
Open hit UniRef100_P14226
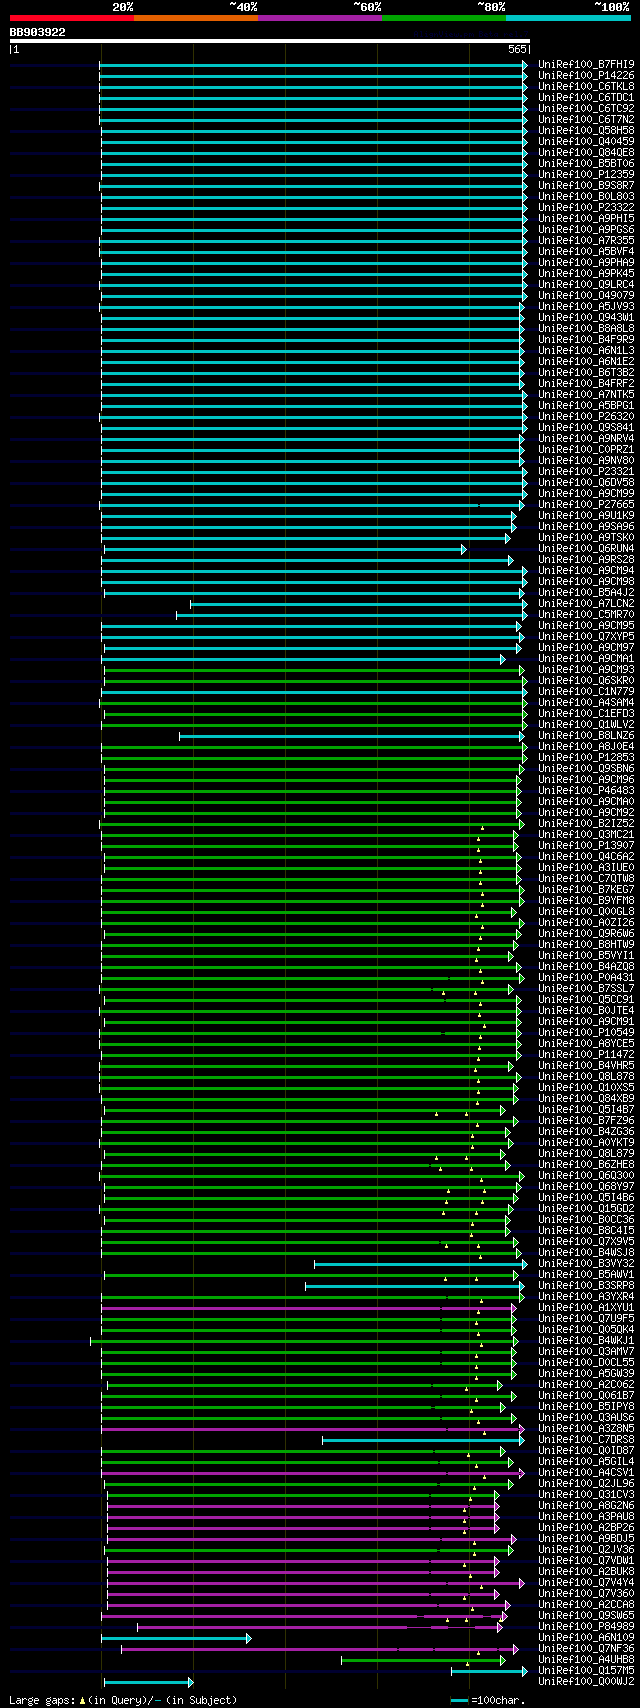pyautogui.click(x=586, y=75)
